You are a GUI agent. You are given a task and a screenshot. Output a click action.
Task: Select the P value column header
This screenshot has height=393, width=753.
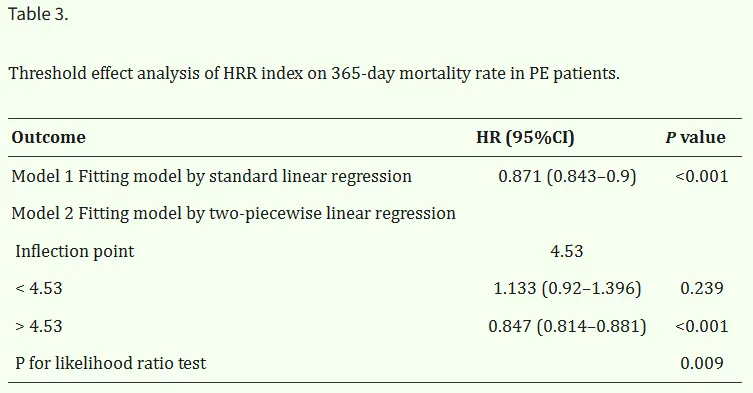(695, 137)
